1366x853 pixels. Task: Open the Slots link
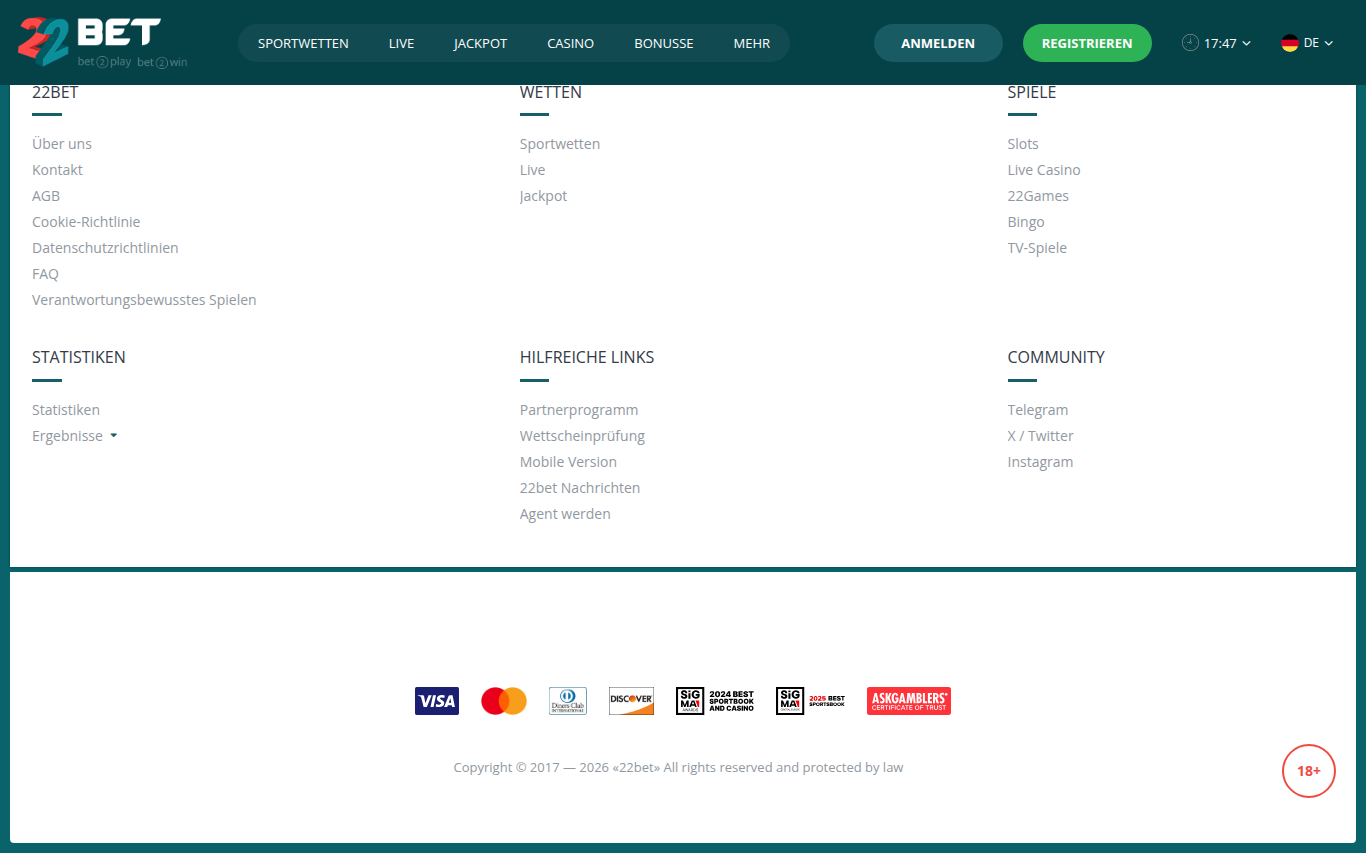tap(1023, 144)
